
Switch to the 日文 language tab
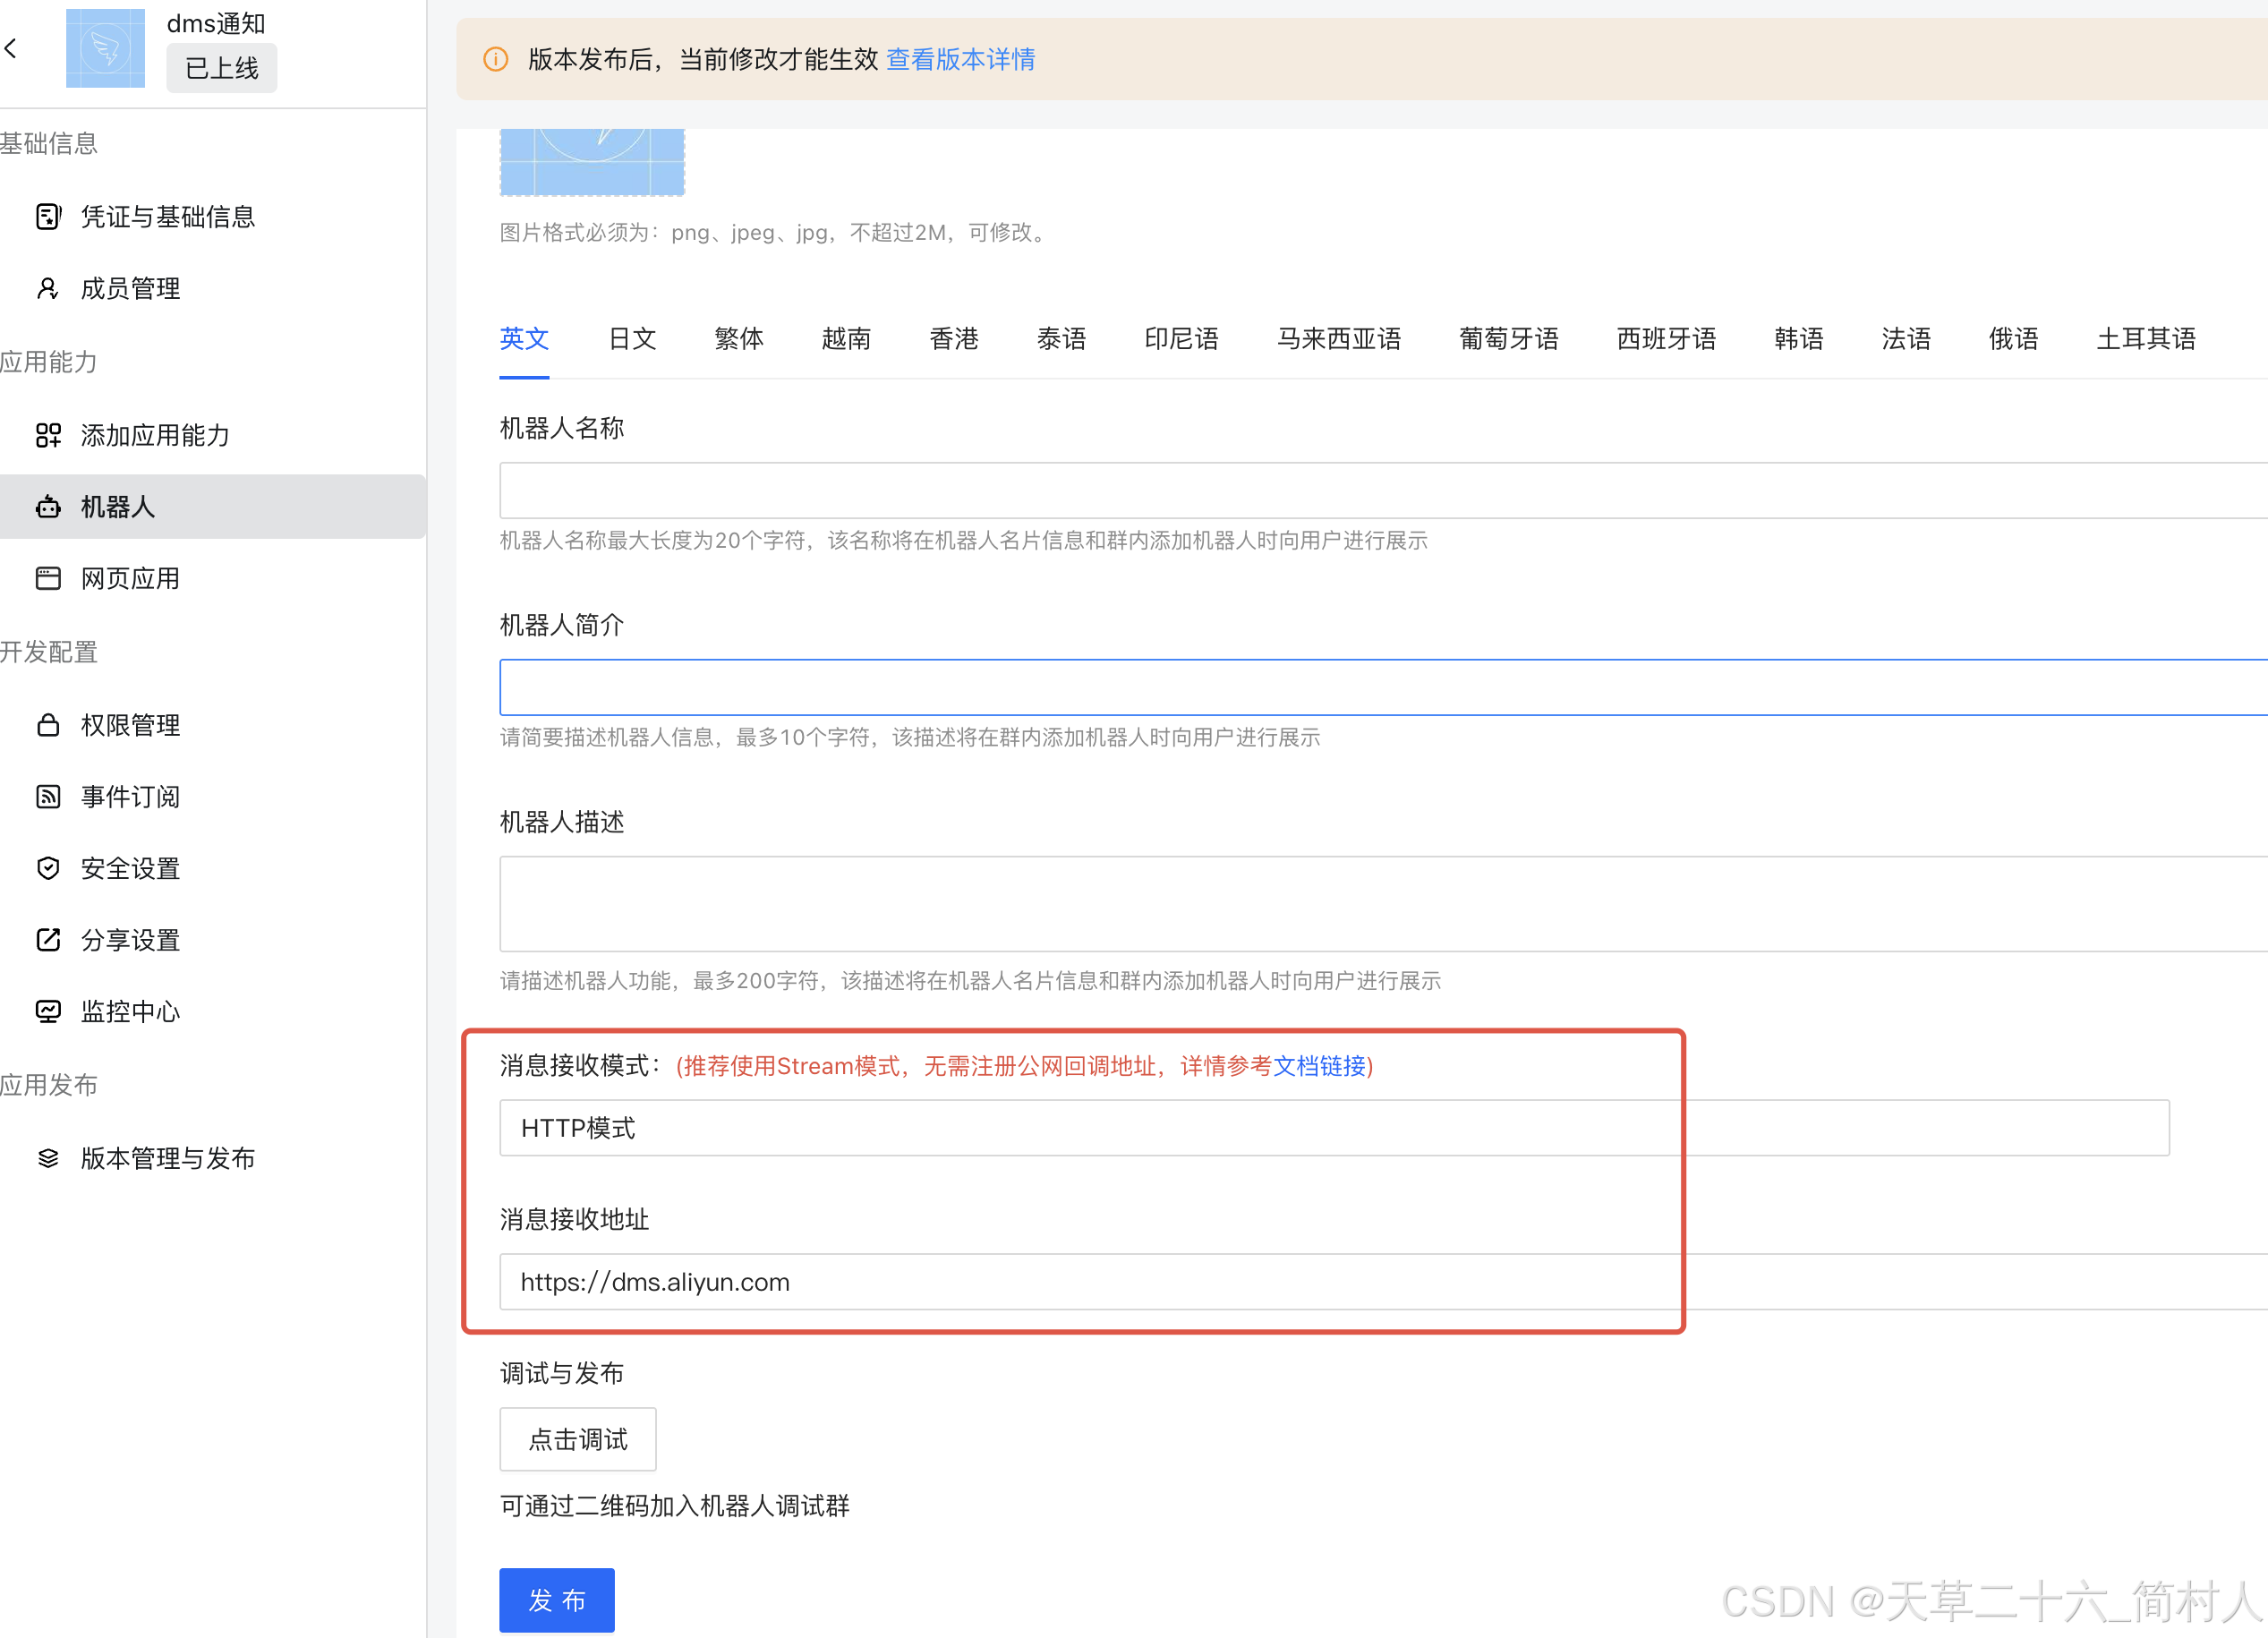click(632, 339)
